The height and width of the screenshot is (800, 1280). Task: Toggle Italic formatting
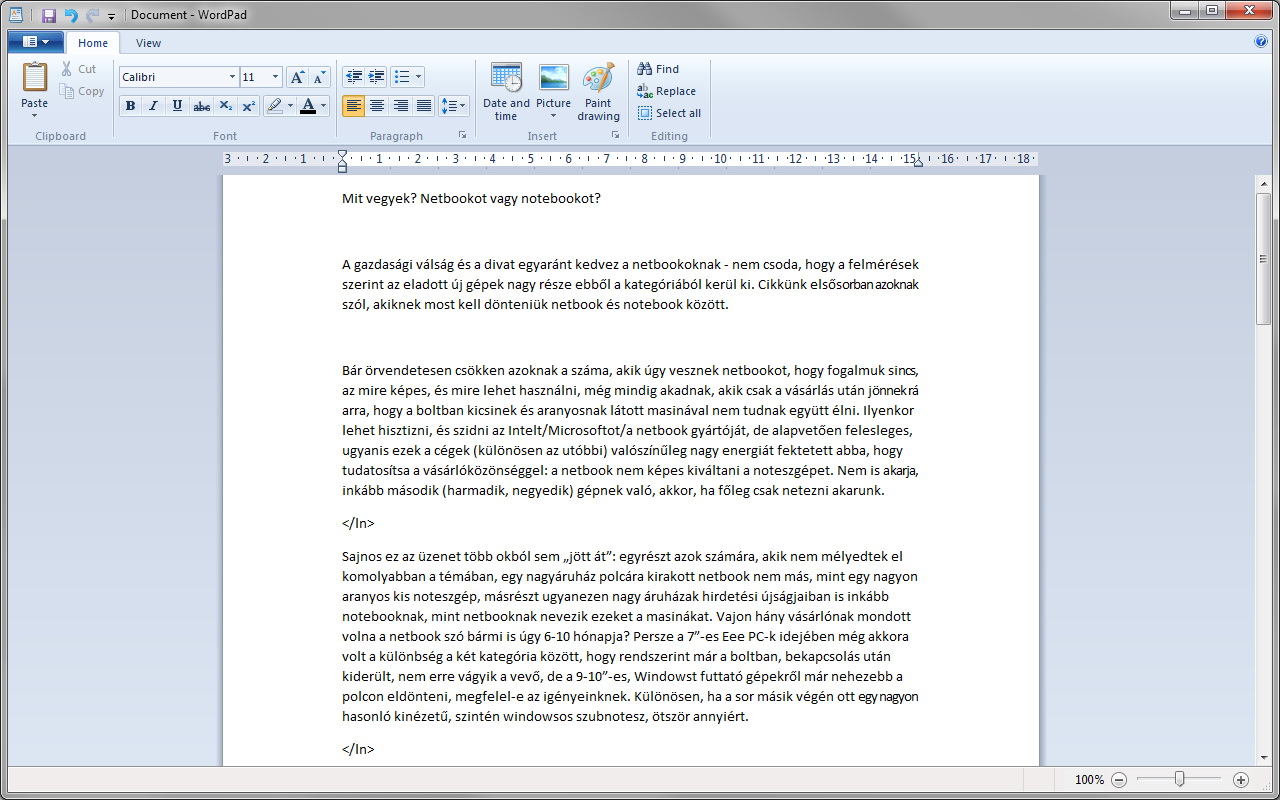(x=153, y=105)
